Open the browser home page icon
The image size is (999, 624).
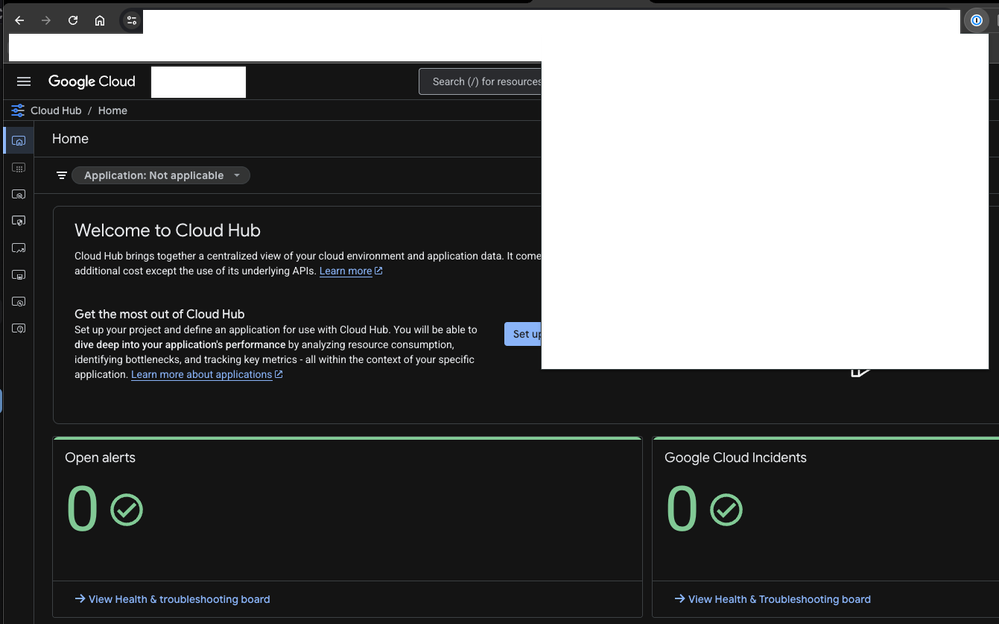100,20
